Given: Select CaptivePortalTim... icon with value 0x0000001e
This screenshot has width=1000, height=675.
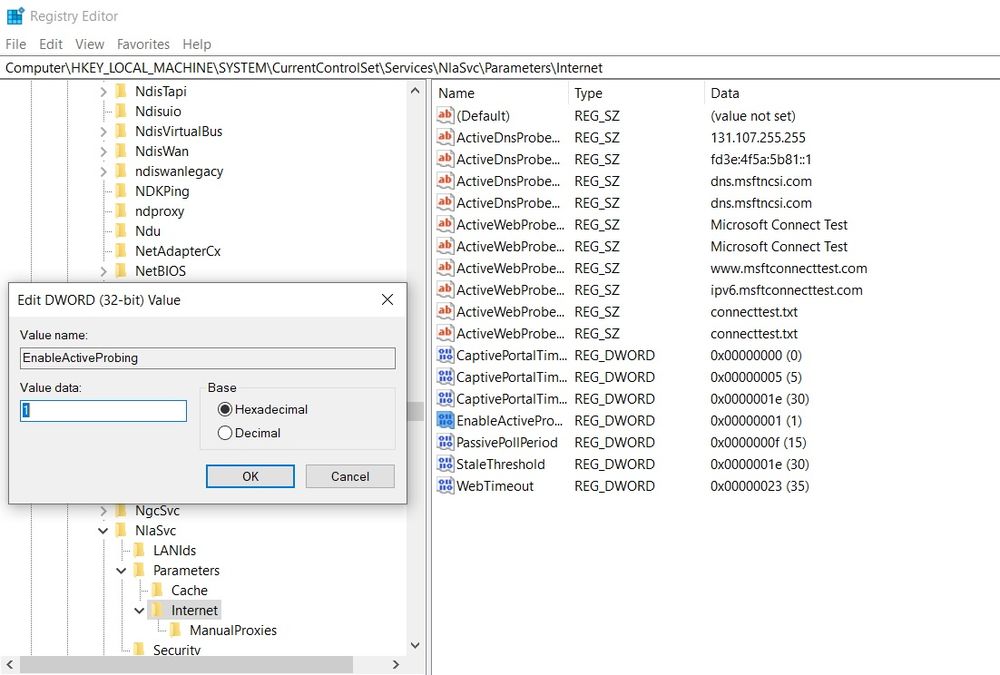Looking at the screenshot, I should pos(445,398).
